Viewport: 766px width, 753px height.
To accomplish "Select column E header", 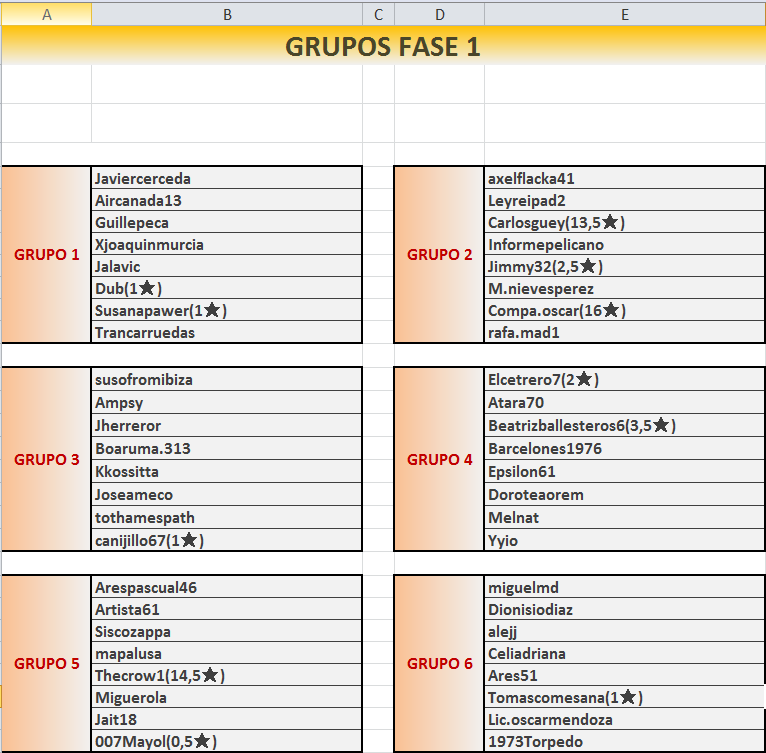I will coord(624,13).
